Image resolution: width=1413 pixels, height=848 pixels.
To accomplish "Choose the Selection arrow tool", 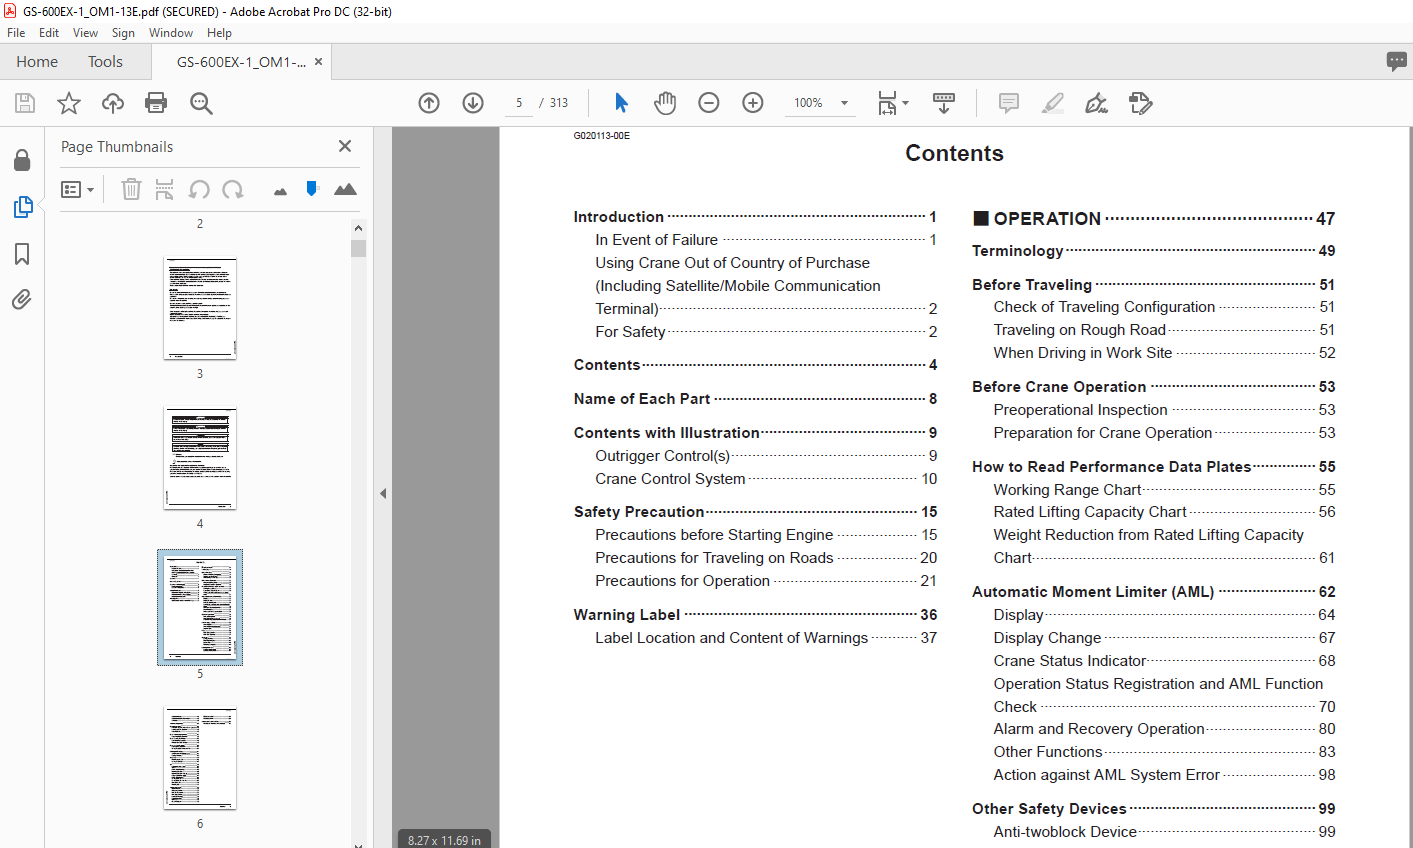I will tap(621, 103).
